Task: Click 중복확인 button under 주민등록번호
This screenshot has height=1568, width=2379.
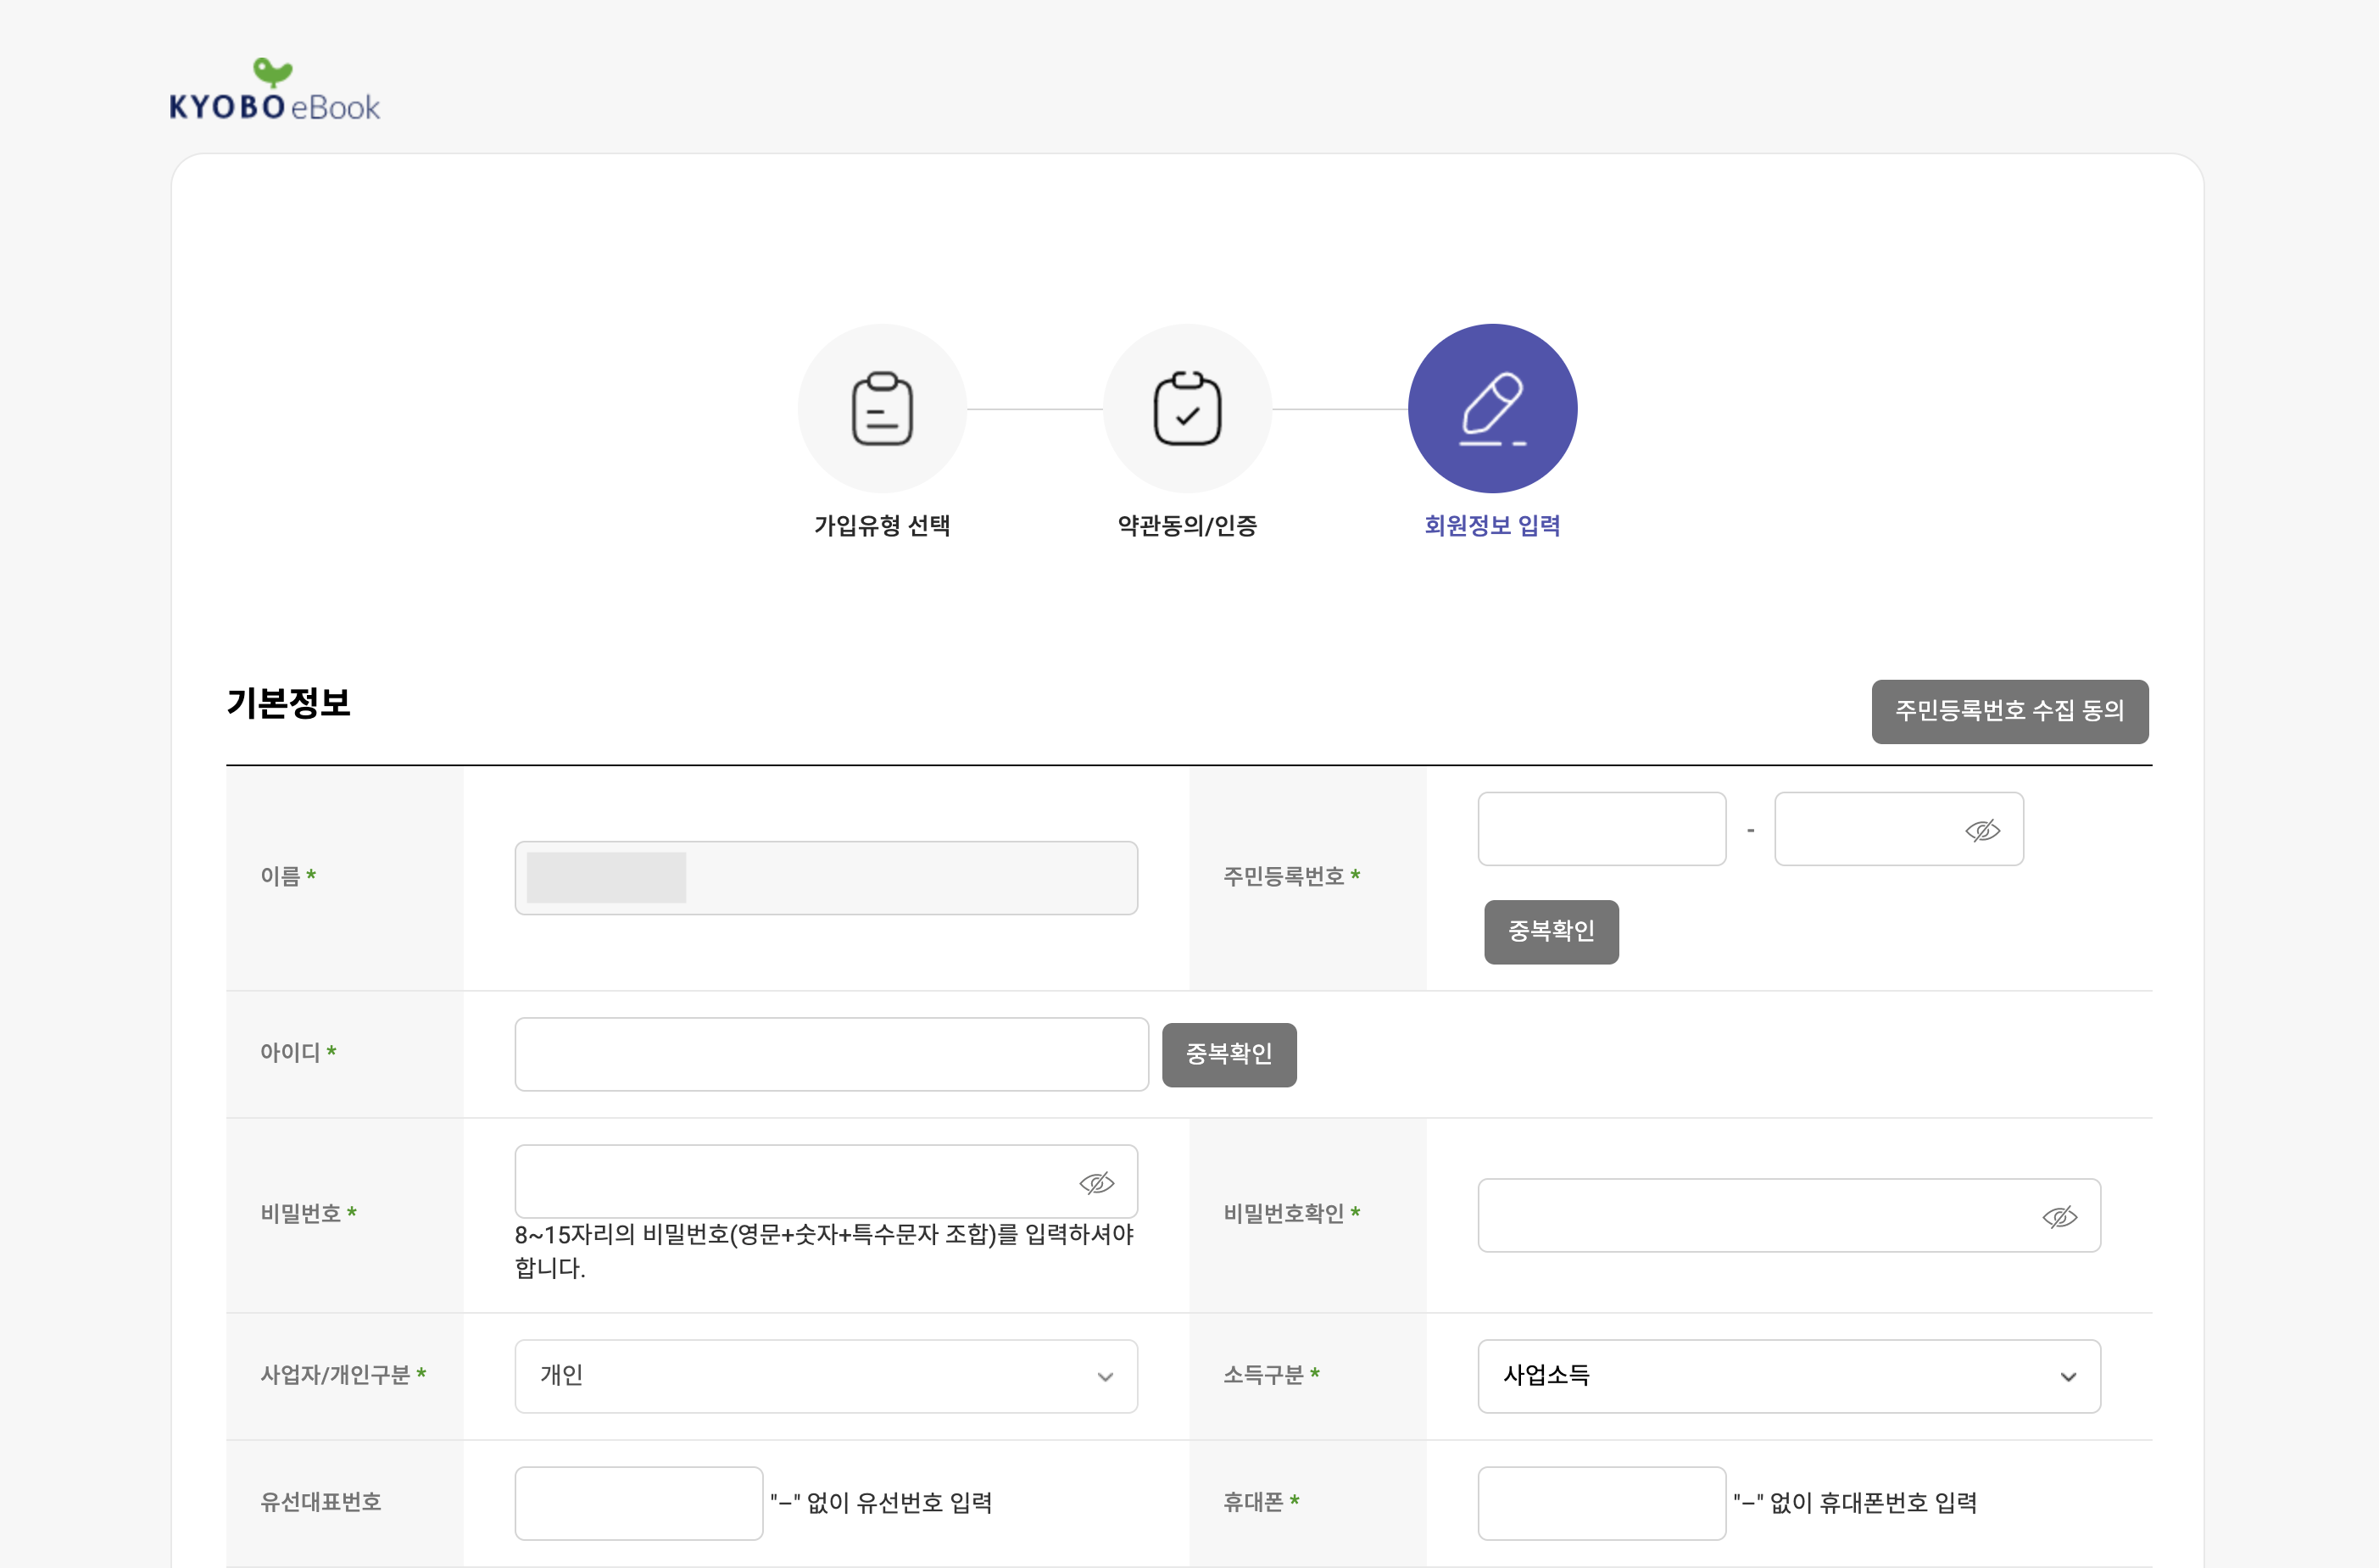Action: pyautogui.click(x=1551, y=932)
